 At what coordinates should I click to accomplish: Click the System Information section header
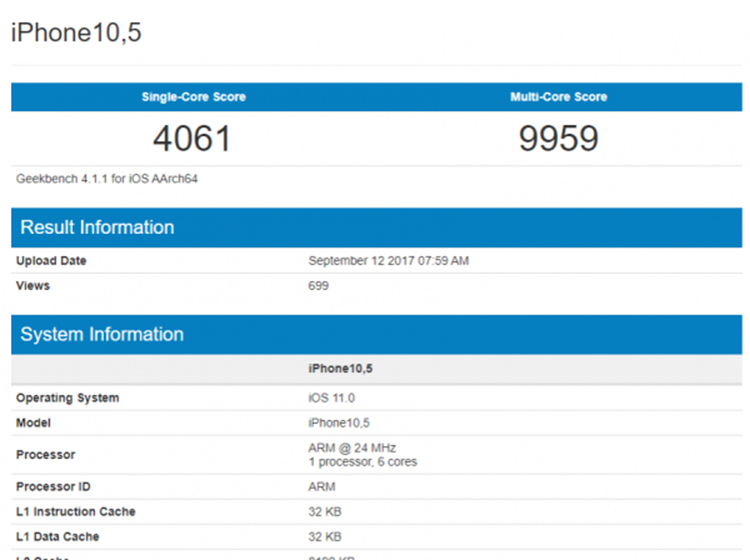pyautogui.click(x=102, y=334)
